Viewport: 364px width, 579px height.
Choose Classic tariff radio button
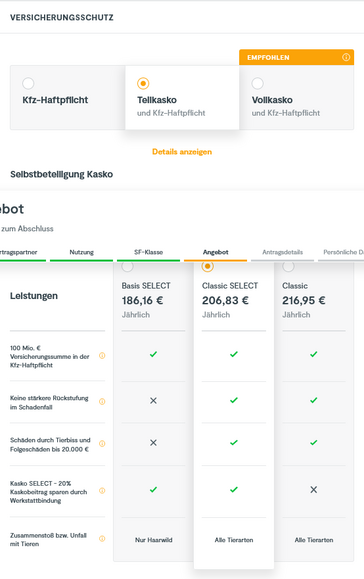click(288, 266)
